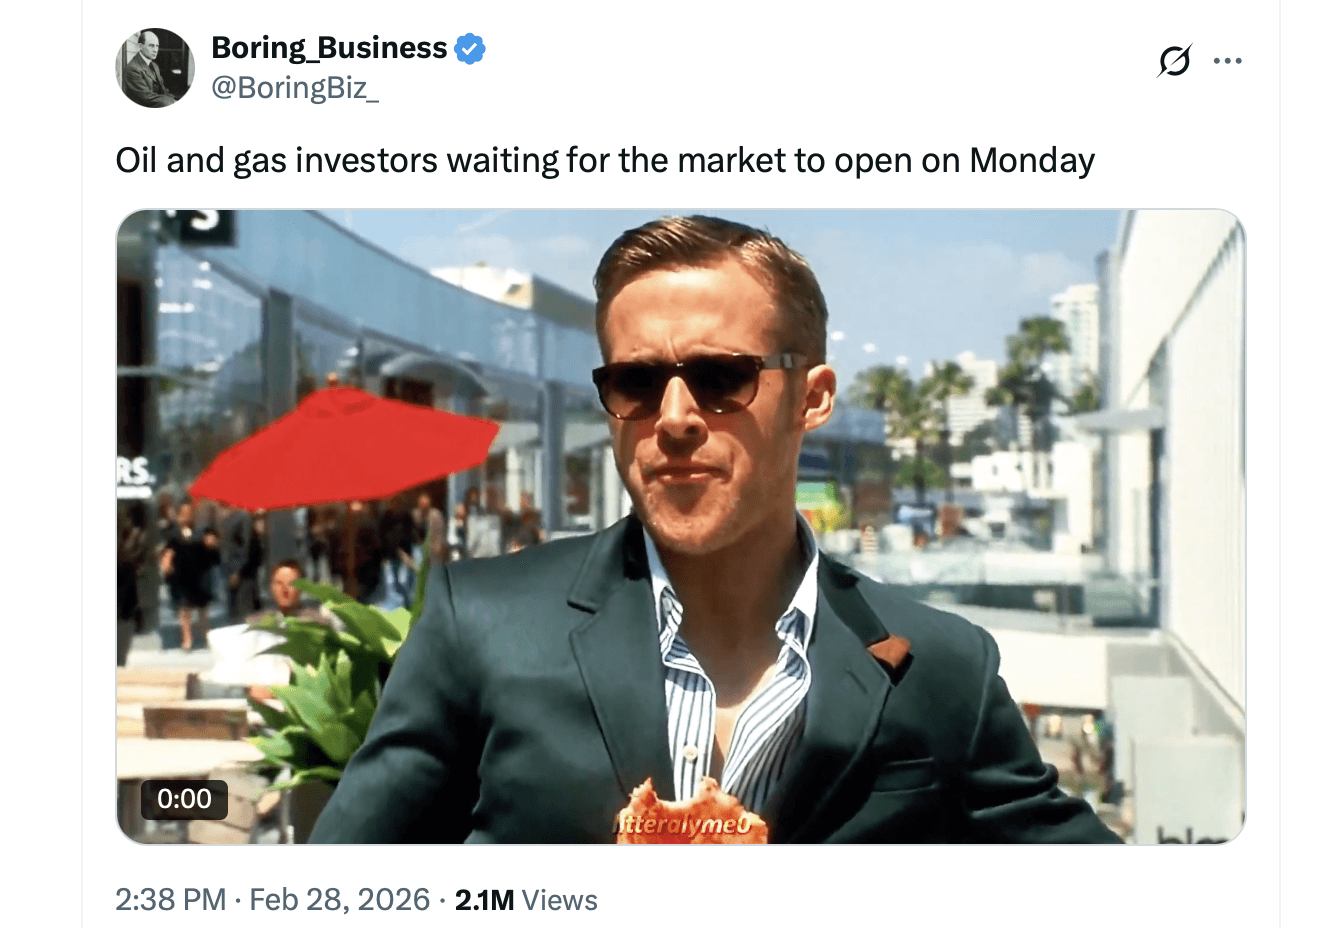Click the word Monday in the tweet
The image size is (1328, 928).
[1032, 160]
